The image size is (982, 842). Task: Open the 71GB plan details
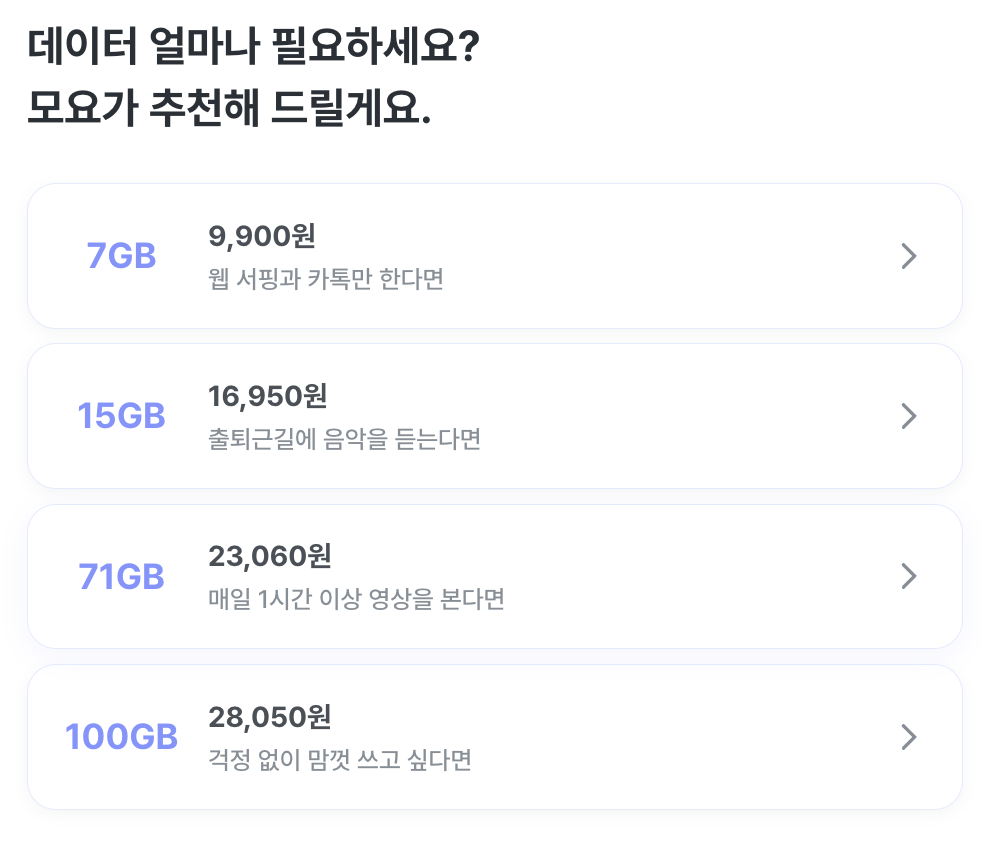[x=495, y=576]
